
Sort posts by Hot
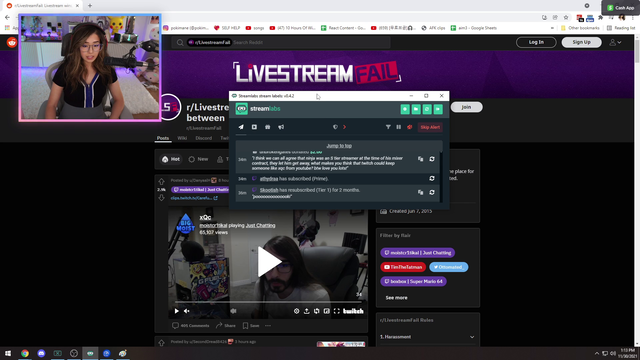[x=171, y=159]
